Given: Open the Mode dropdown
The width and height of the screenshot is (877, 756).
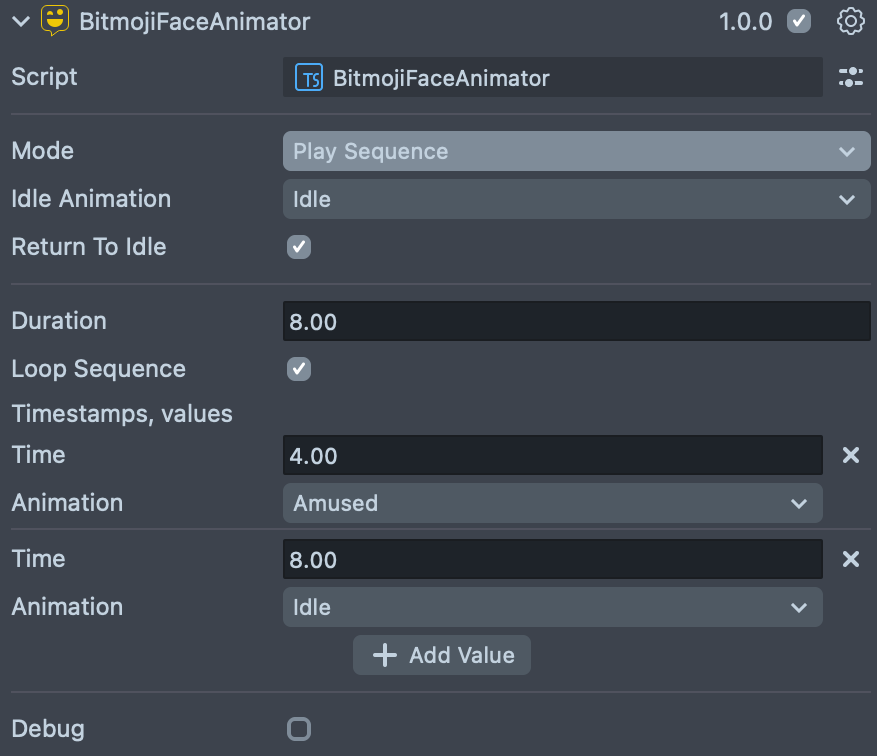Looking at the screenshot, I should tap(576, 151).
